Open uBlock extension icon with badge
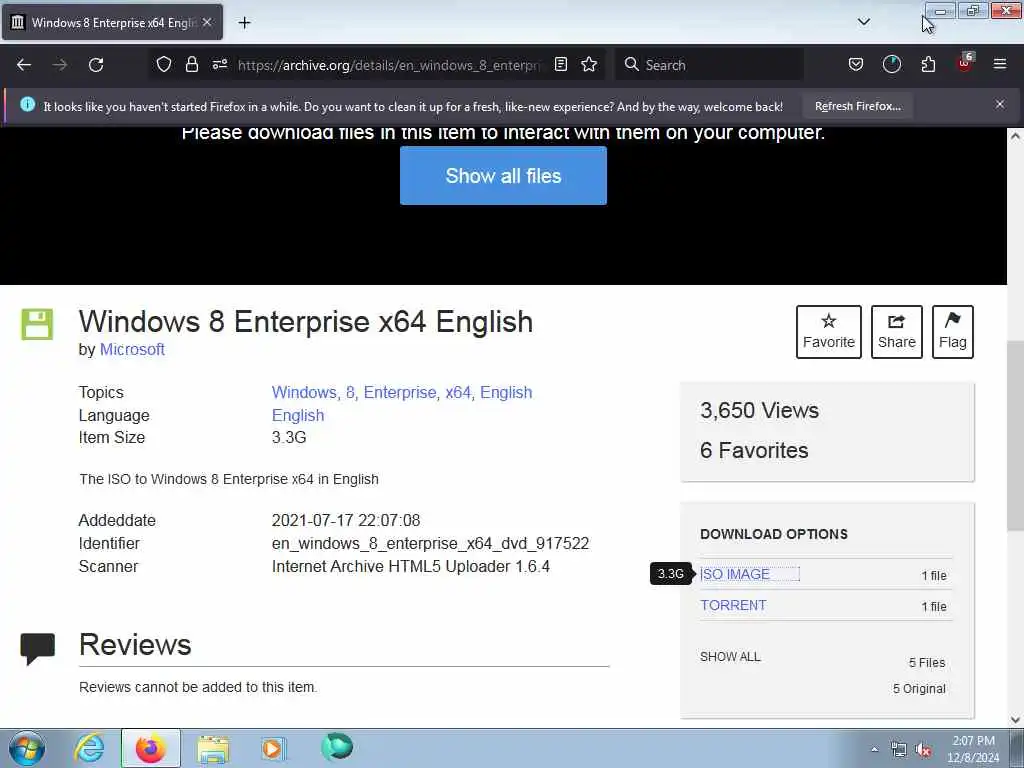Screen dimensions: 1024x768 pyautogui.click(x=965, y=63)
